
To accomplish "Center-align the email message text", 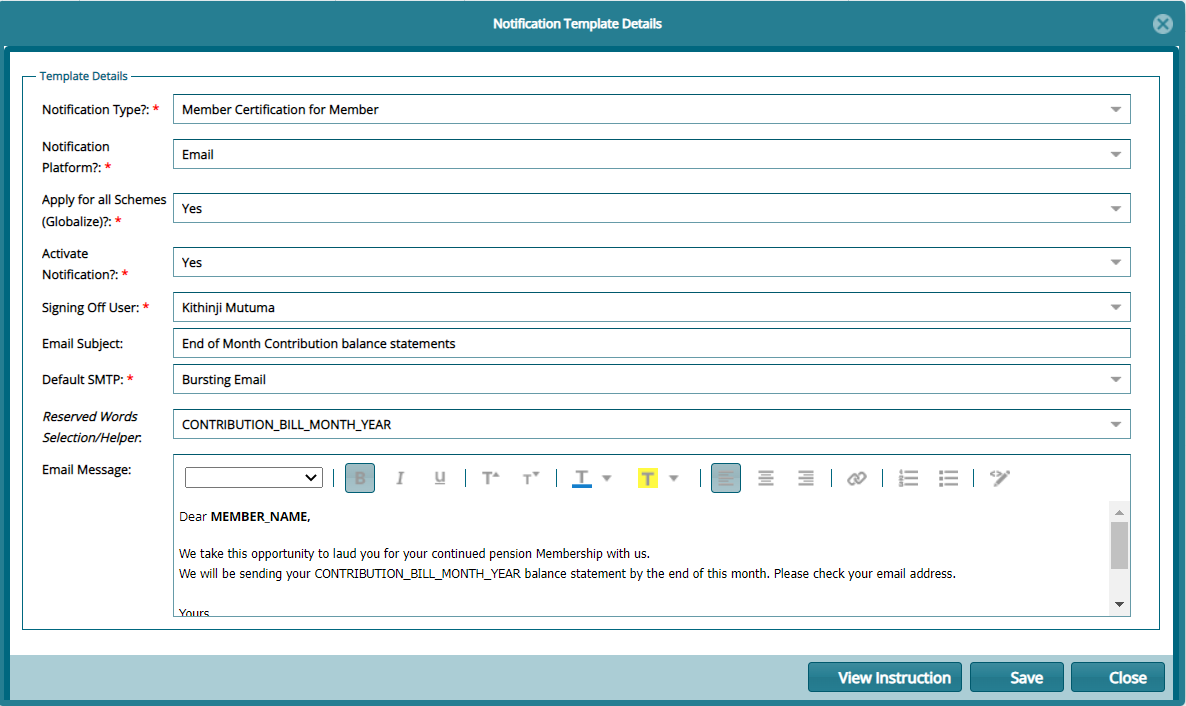I will pyautogui.click(x=765, y=477).
